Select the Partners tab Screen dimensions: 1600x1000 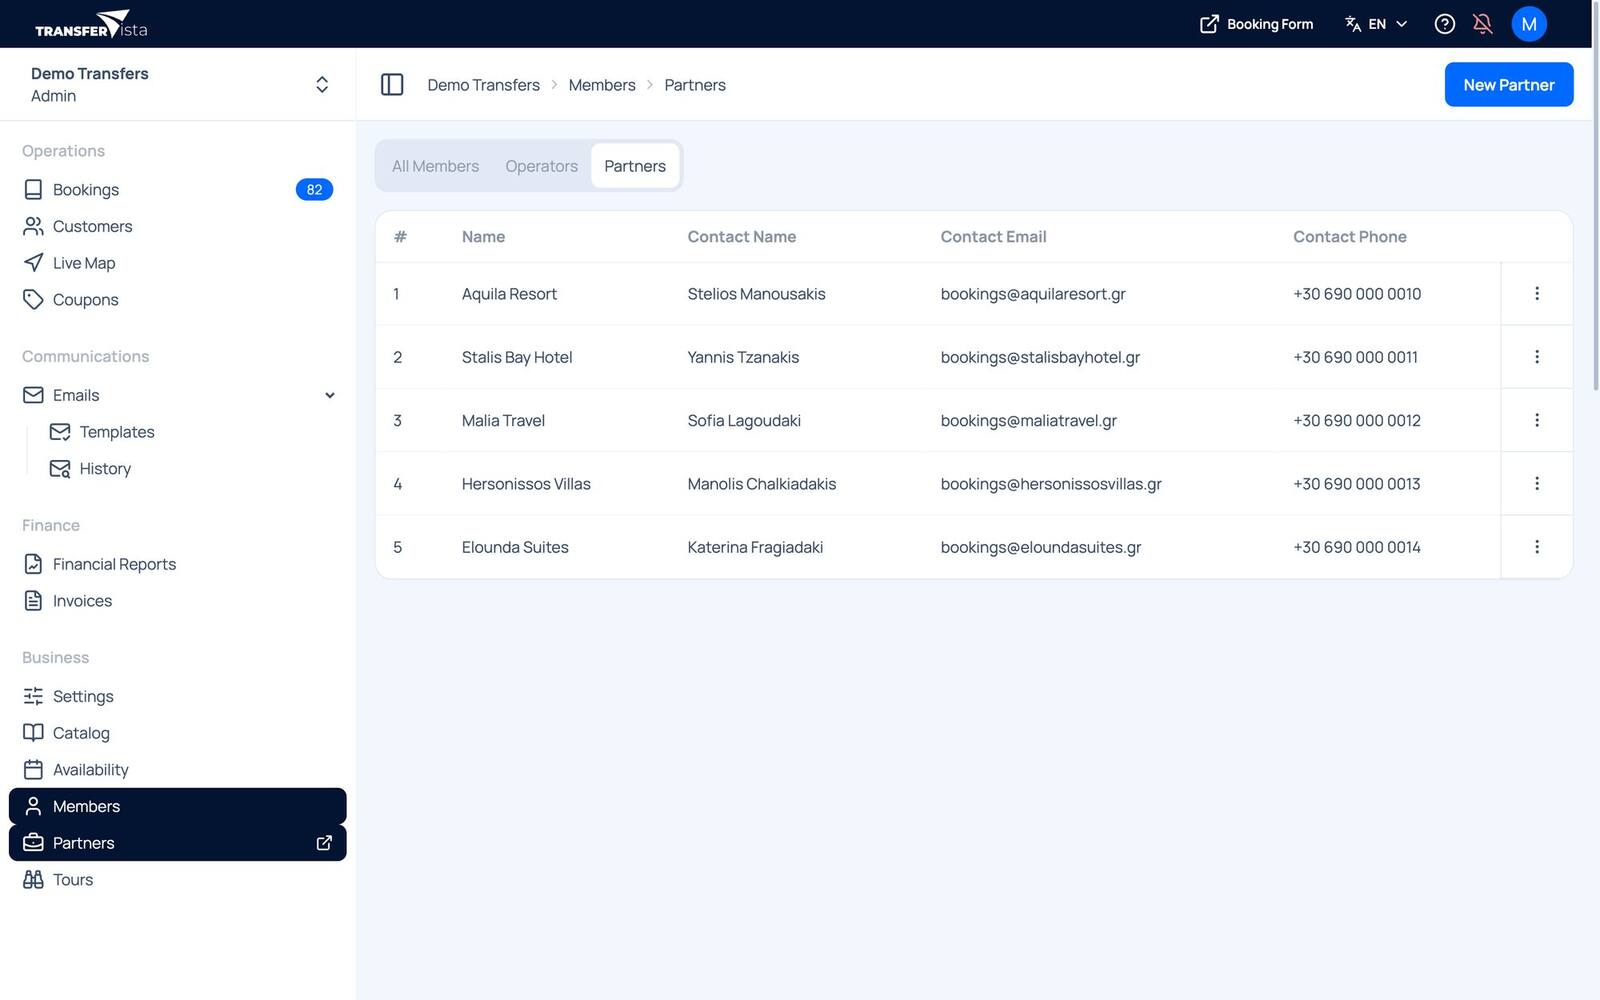pyautogui.click(x=635, y=166)
